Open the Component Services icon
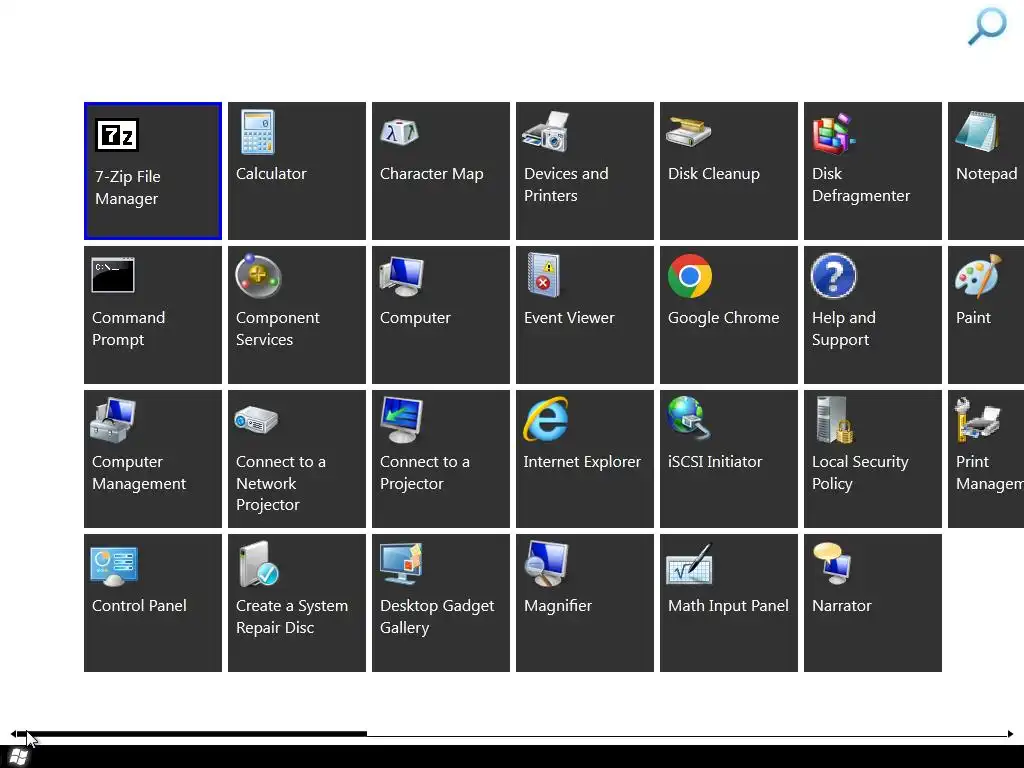 (258, 276)
